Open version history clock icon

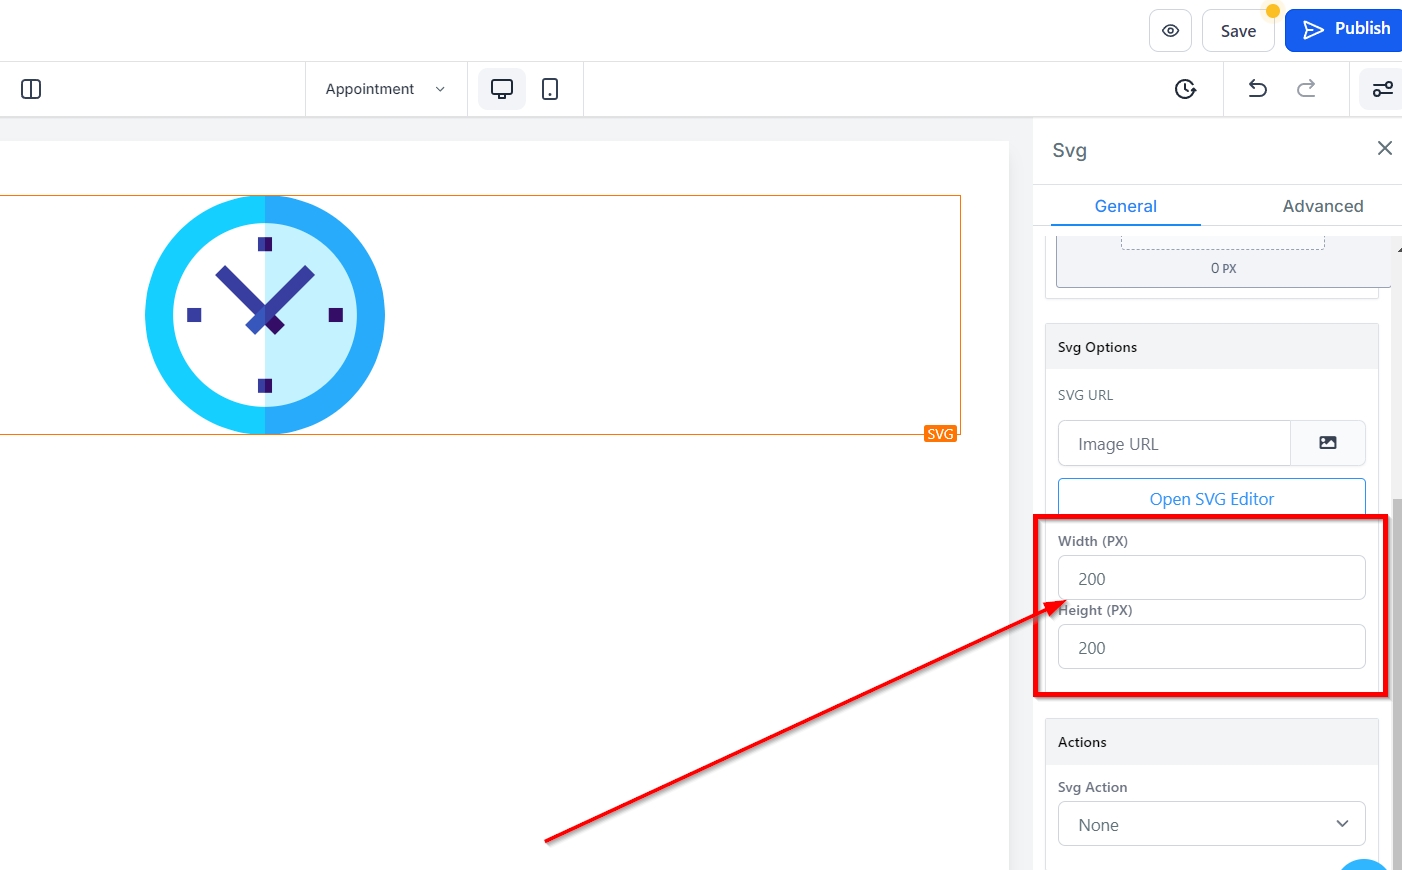click(x=1185, y=89)
